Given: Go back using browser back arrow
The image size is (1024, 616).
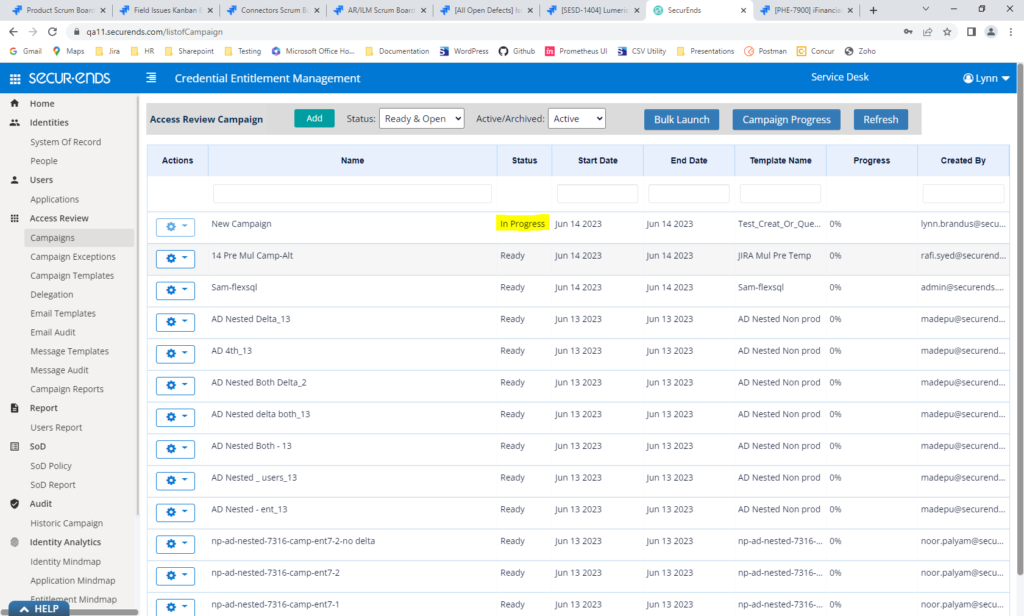Looking at the screenshot, I should click(14, 31).
